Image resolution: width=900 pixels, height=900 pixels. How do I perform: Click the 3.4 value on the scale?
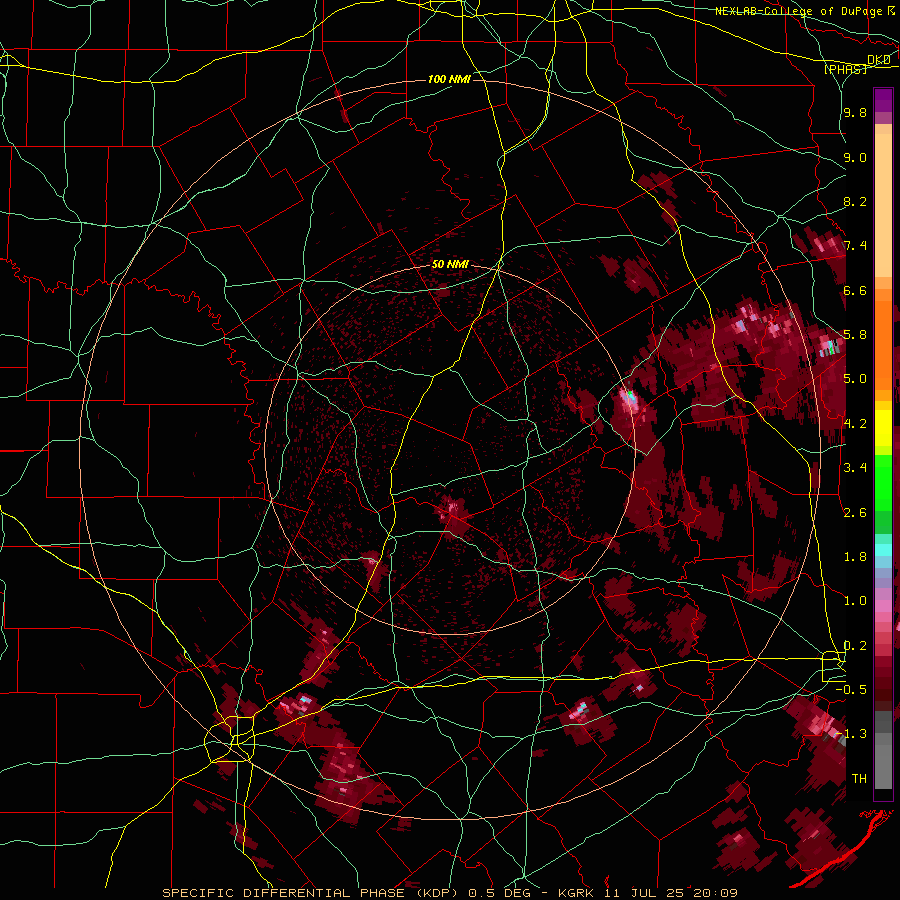[x=855, y=467]
